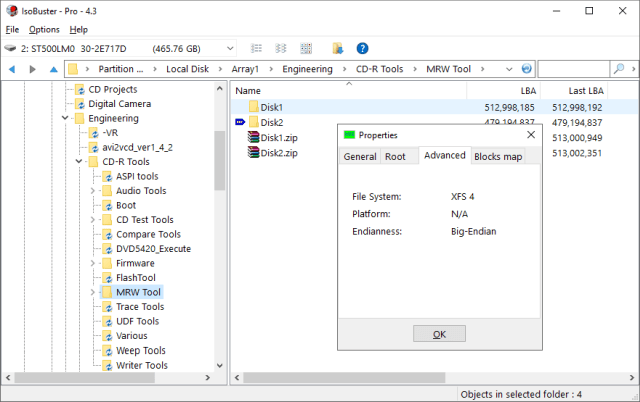Open the Options menu
This screenshot has width=640, height=402.
tap(44, 29)
